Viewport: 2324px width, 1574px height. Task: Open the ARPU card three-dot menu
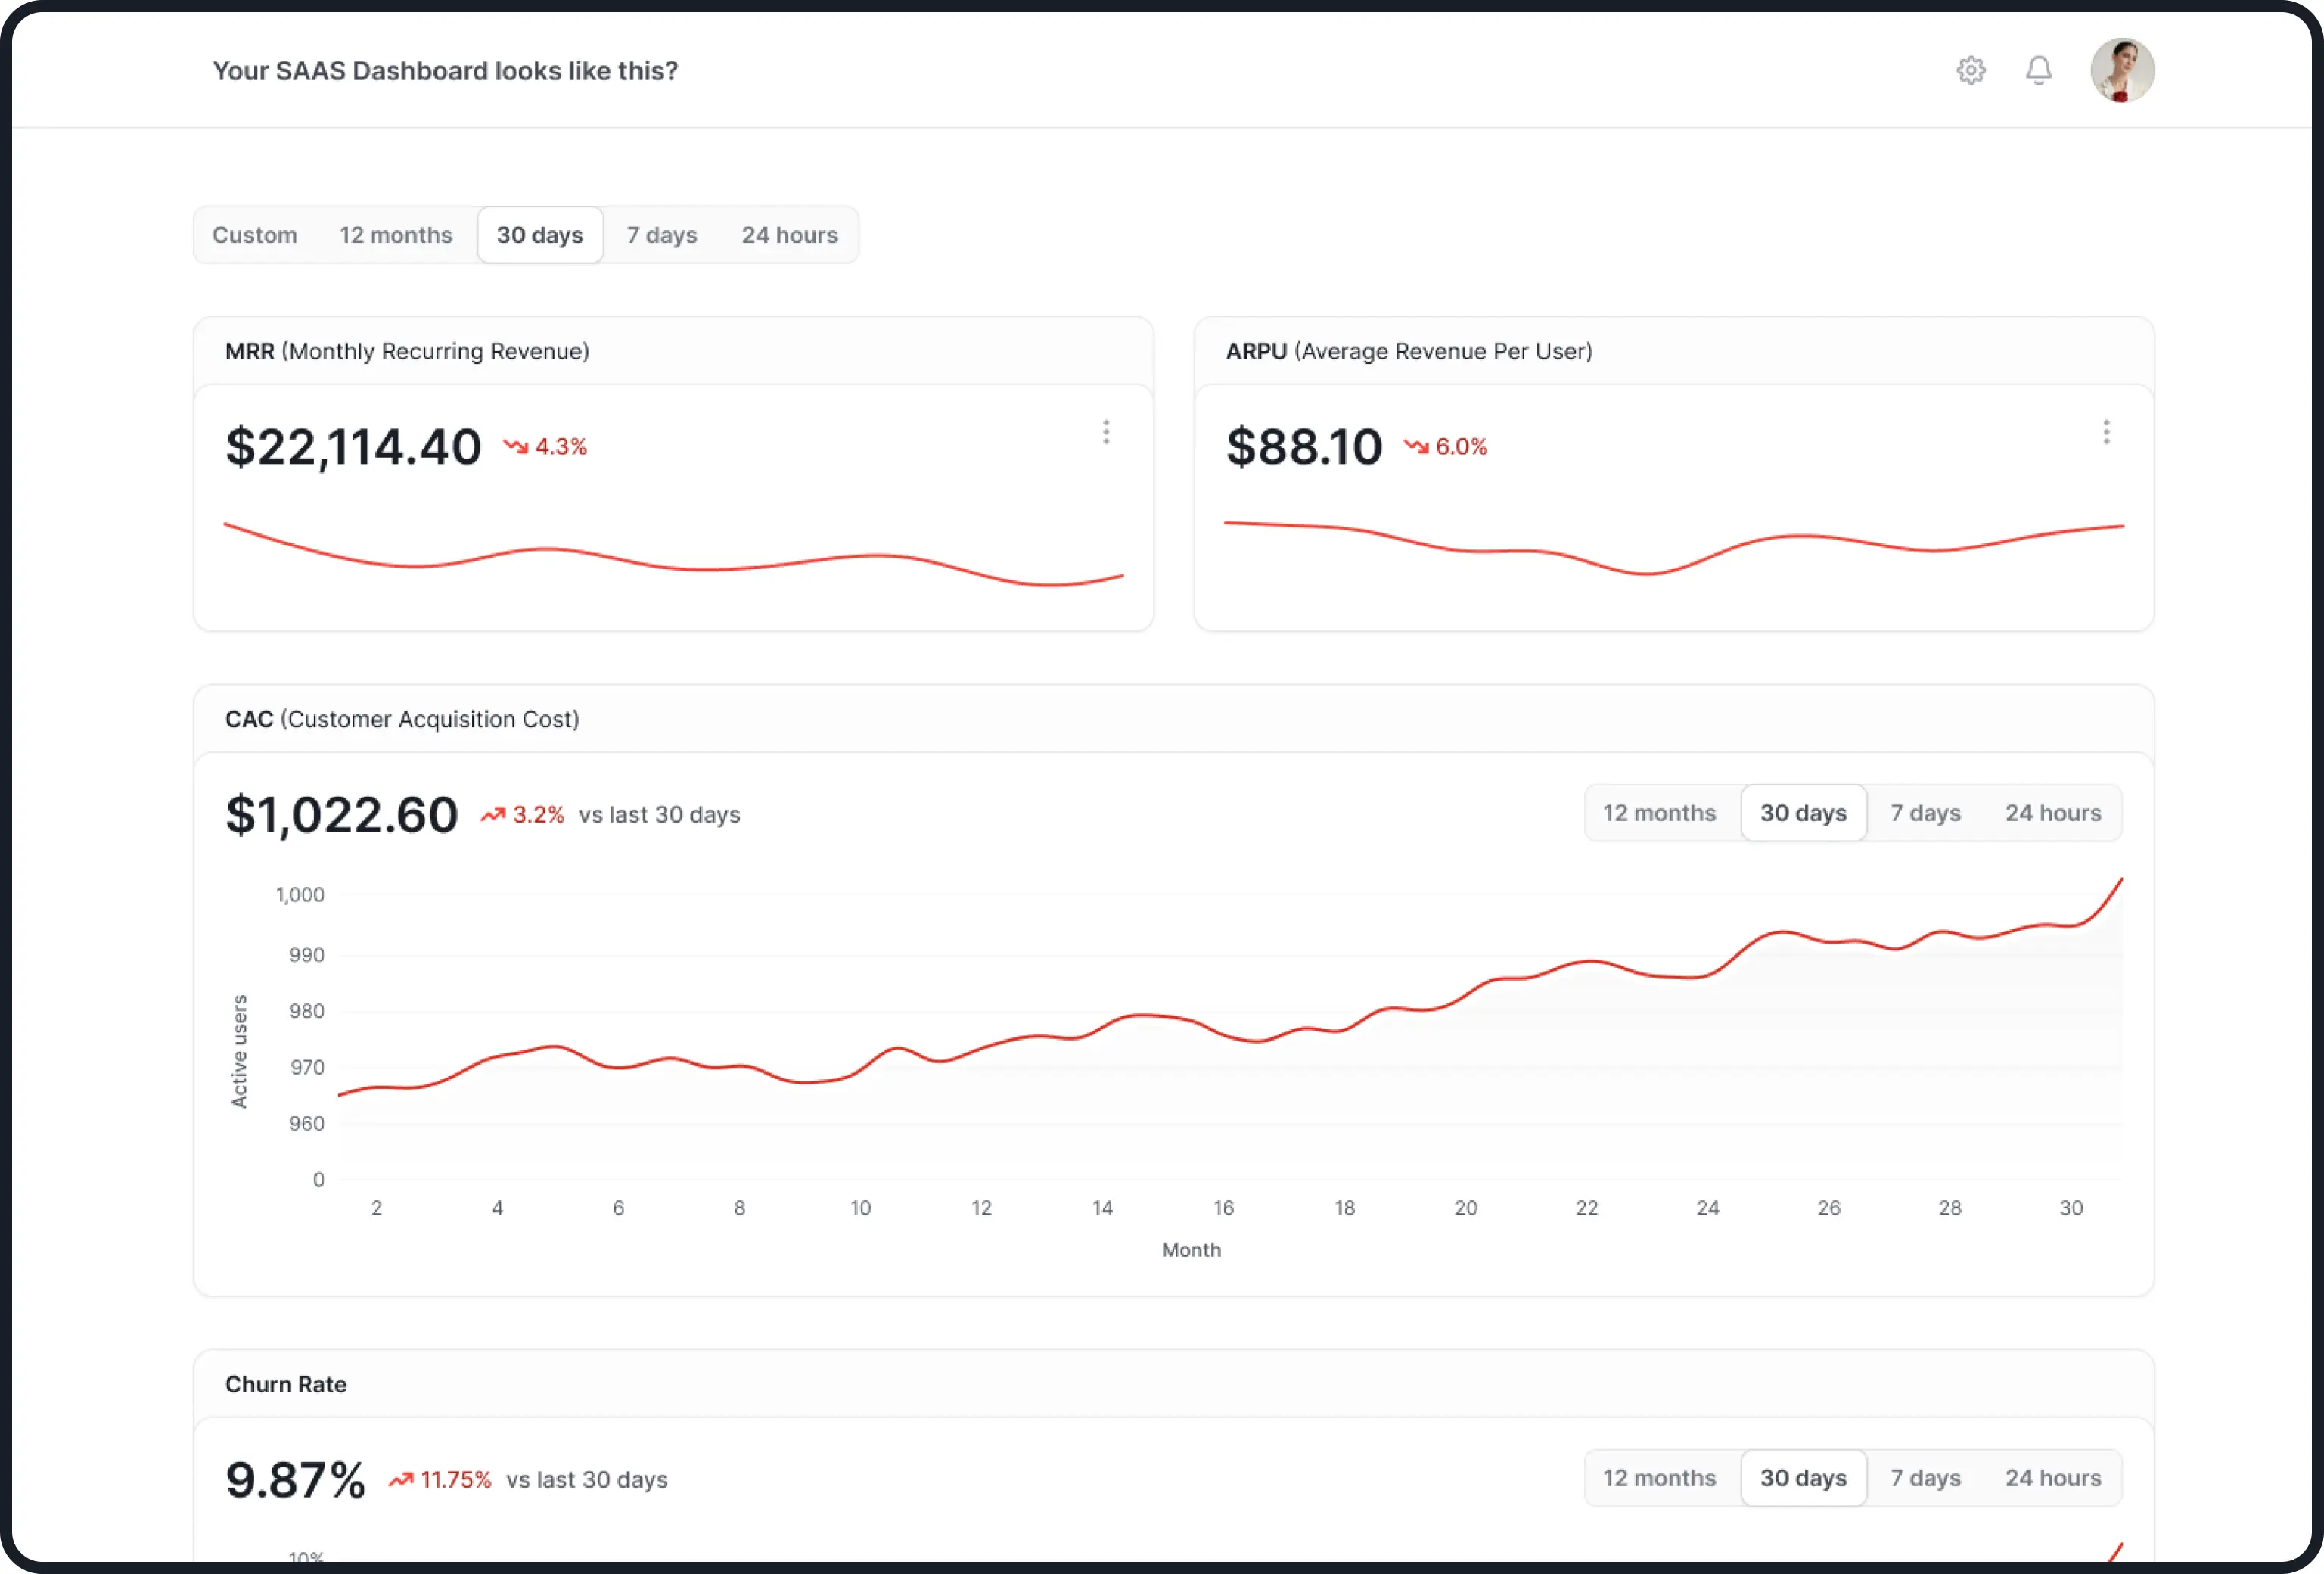2106,432
